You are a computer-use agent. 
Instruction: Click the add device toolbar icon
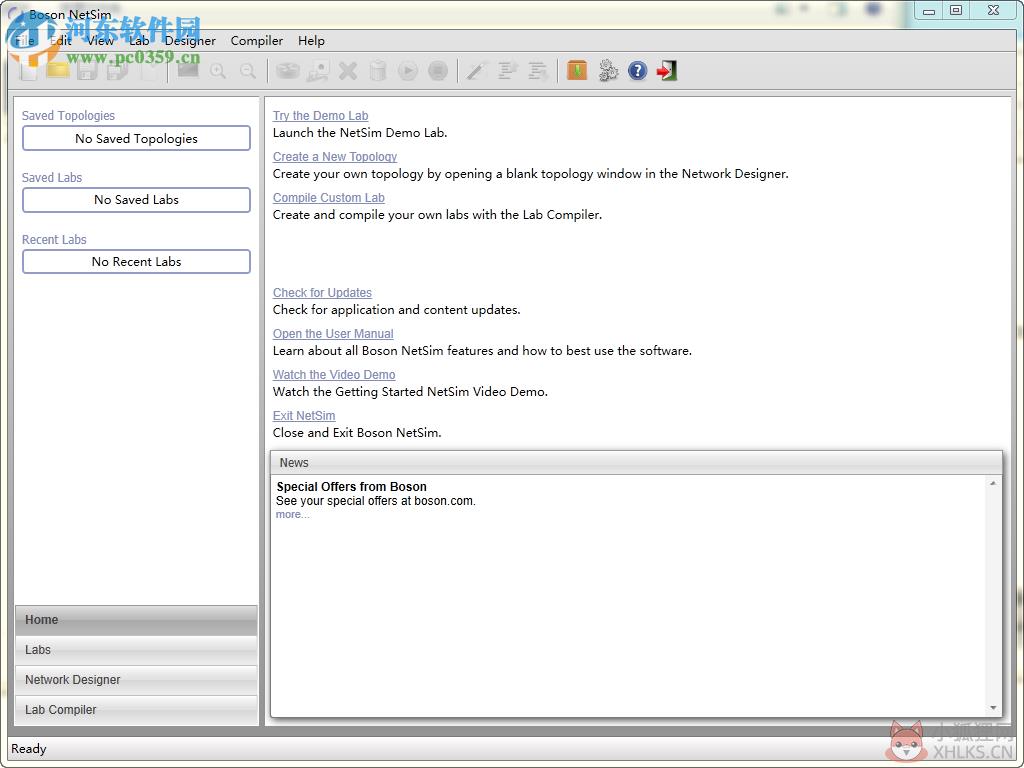(318, 71)
